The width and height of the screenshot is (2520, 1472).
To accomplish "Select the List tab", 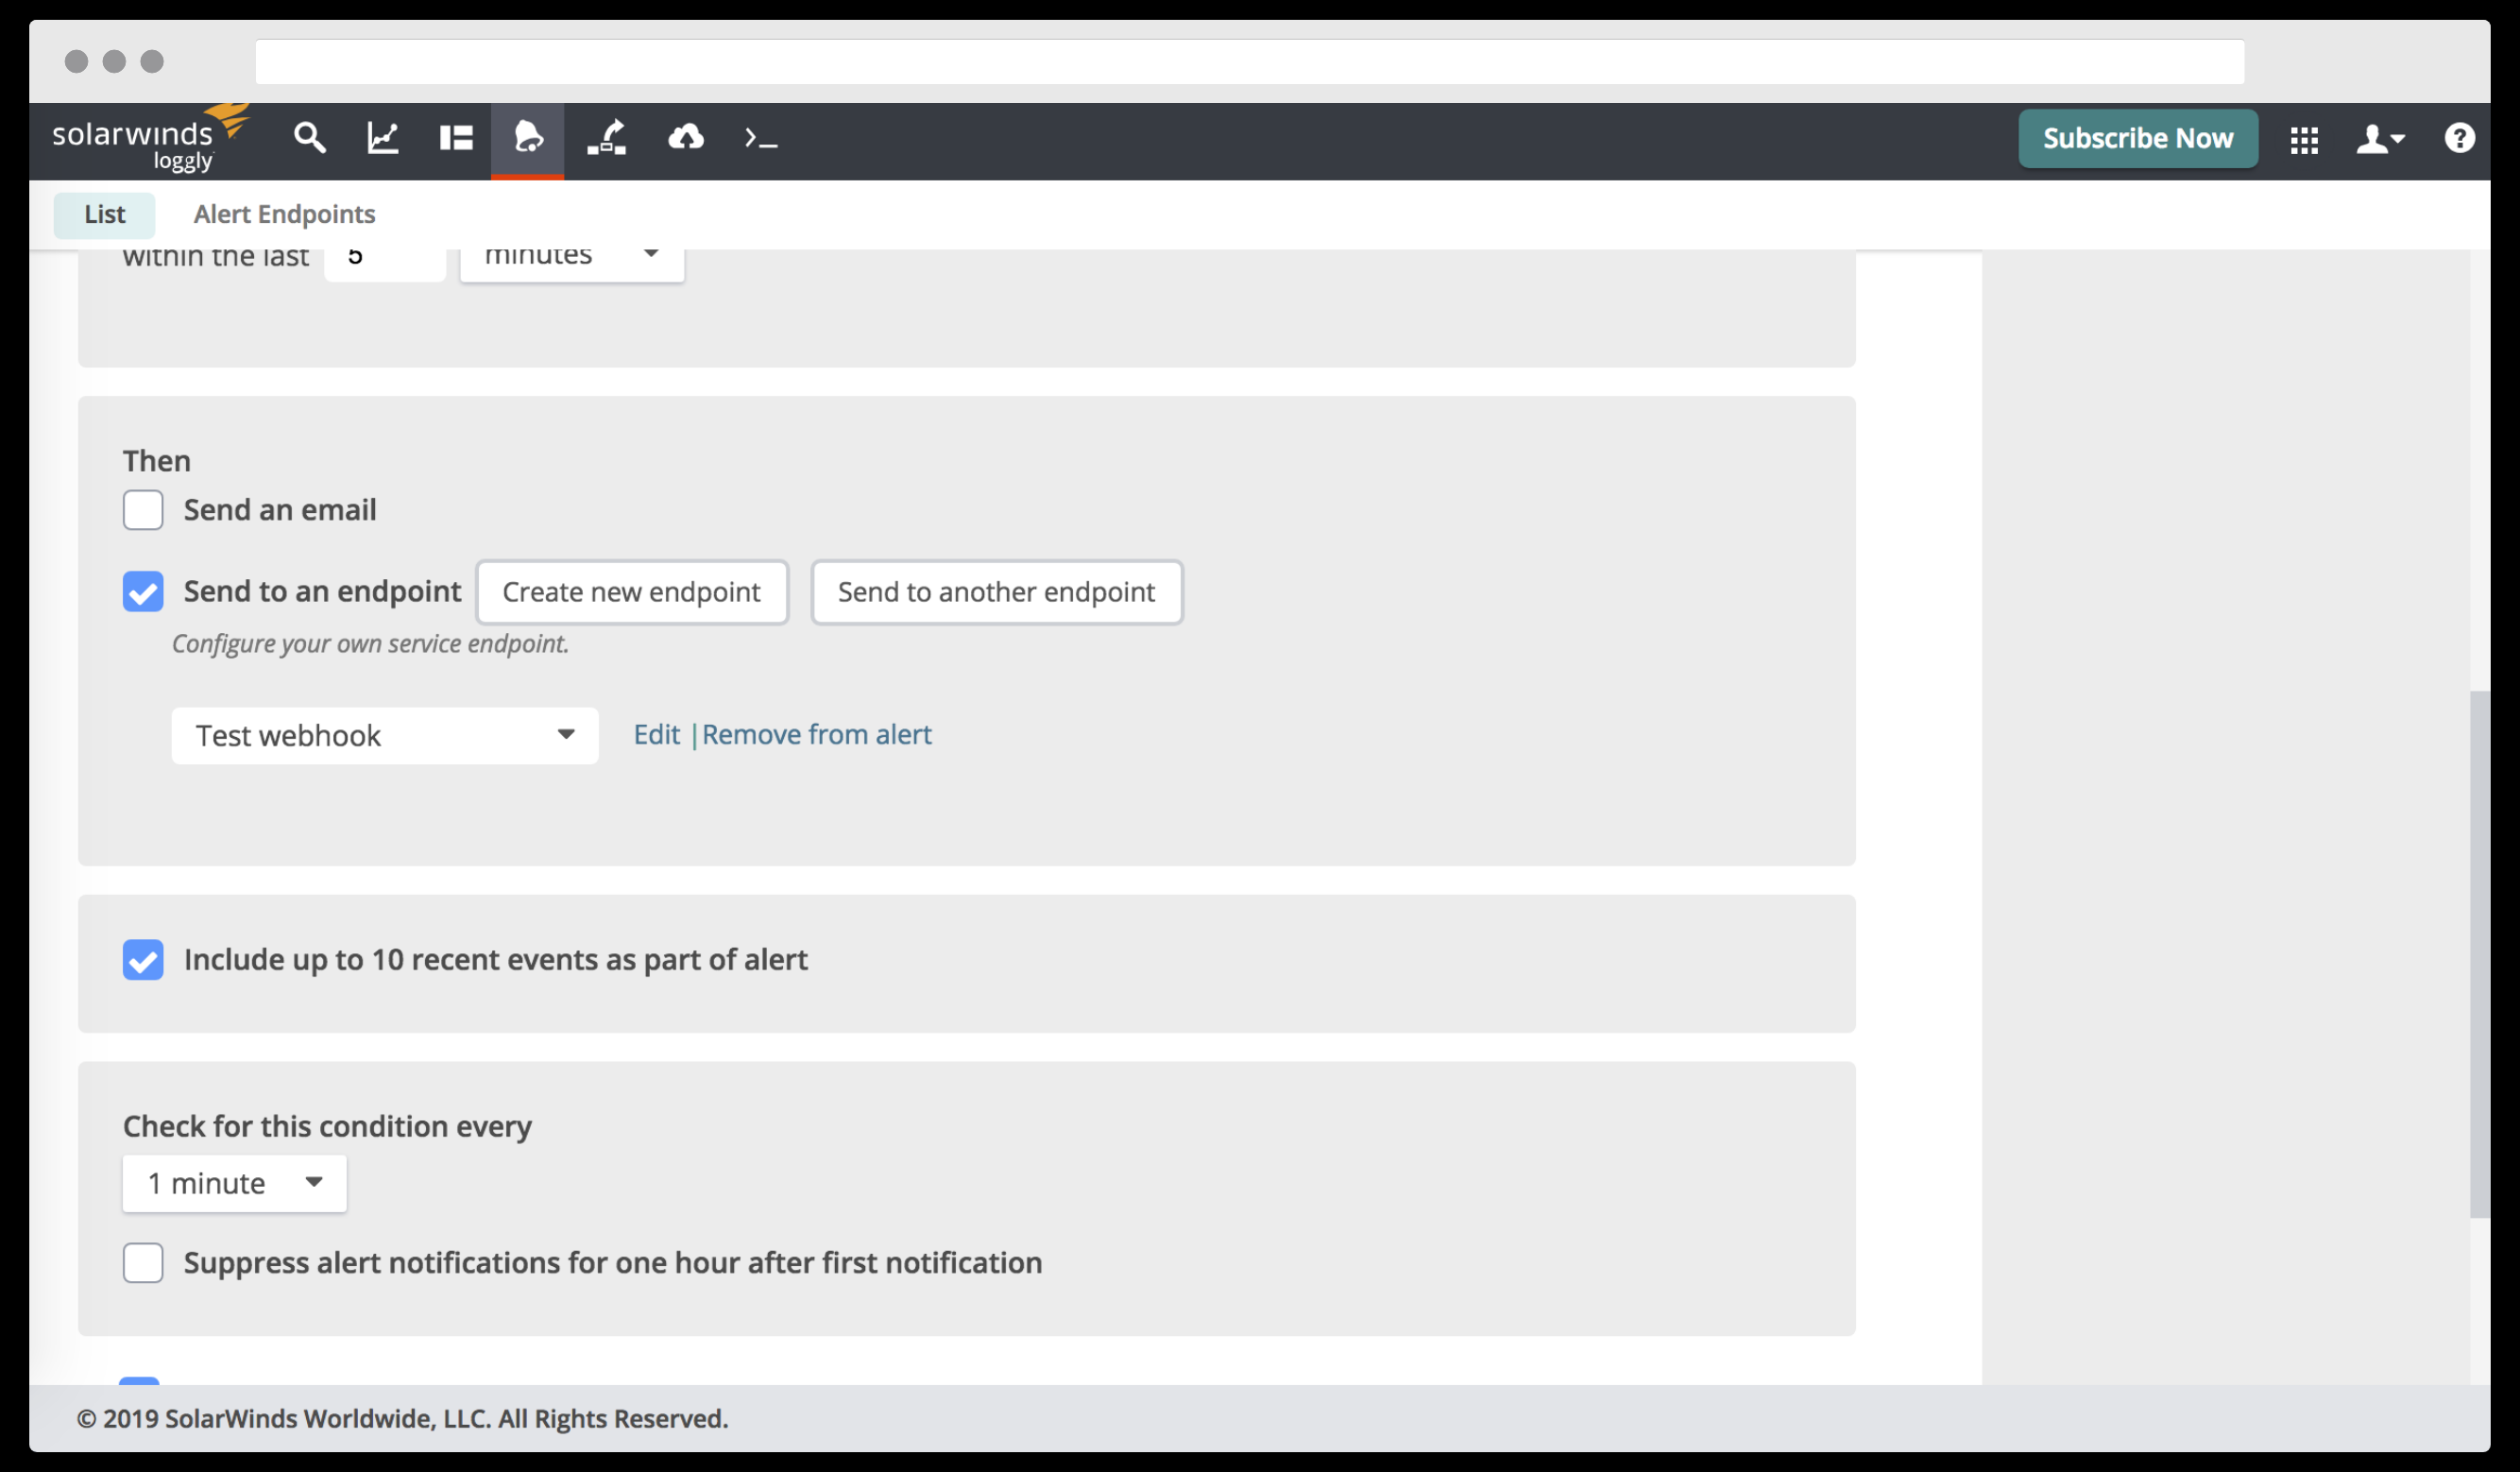I will click(104, 214).
